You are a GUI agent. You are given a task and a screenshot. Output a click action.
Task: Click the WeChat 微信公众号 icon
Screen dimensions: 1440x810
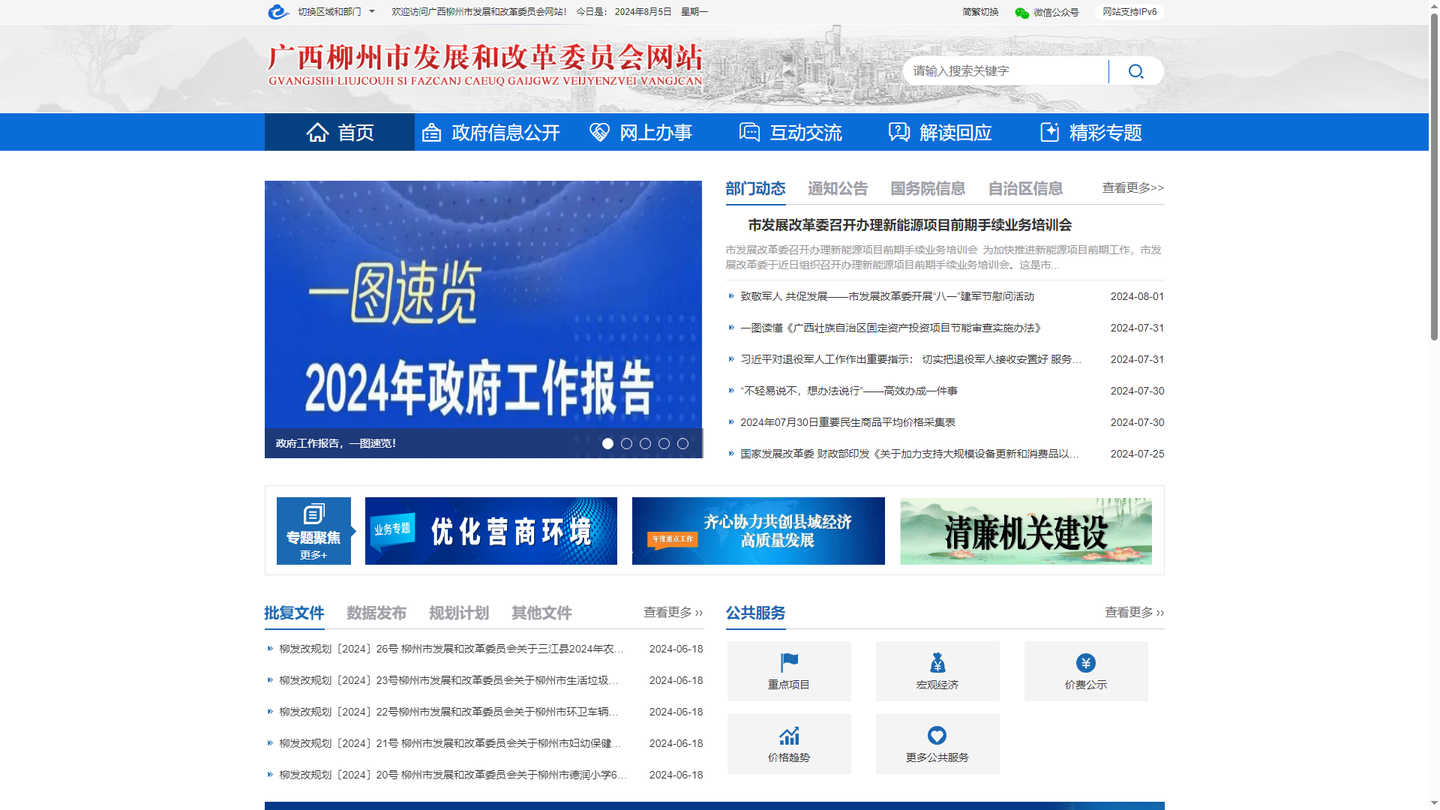coord(1021,13)
